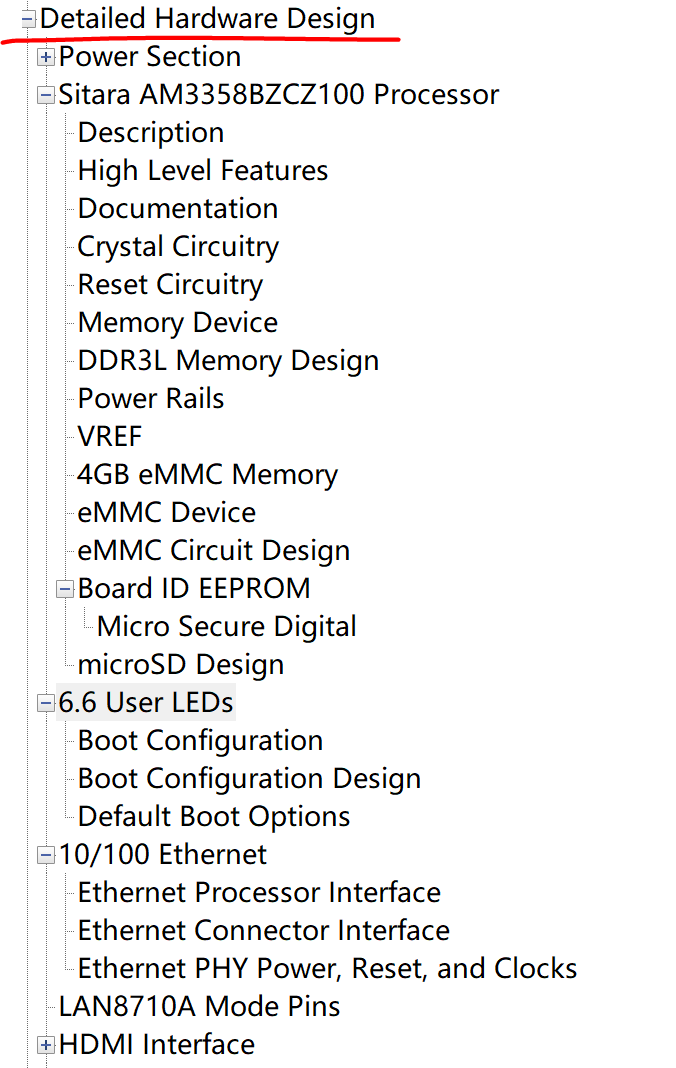This screenshot has height=1068, width=676.
Task: Expand the Power Section node
Action: 45,57
